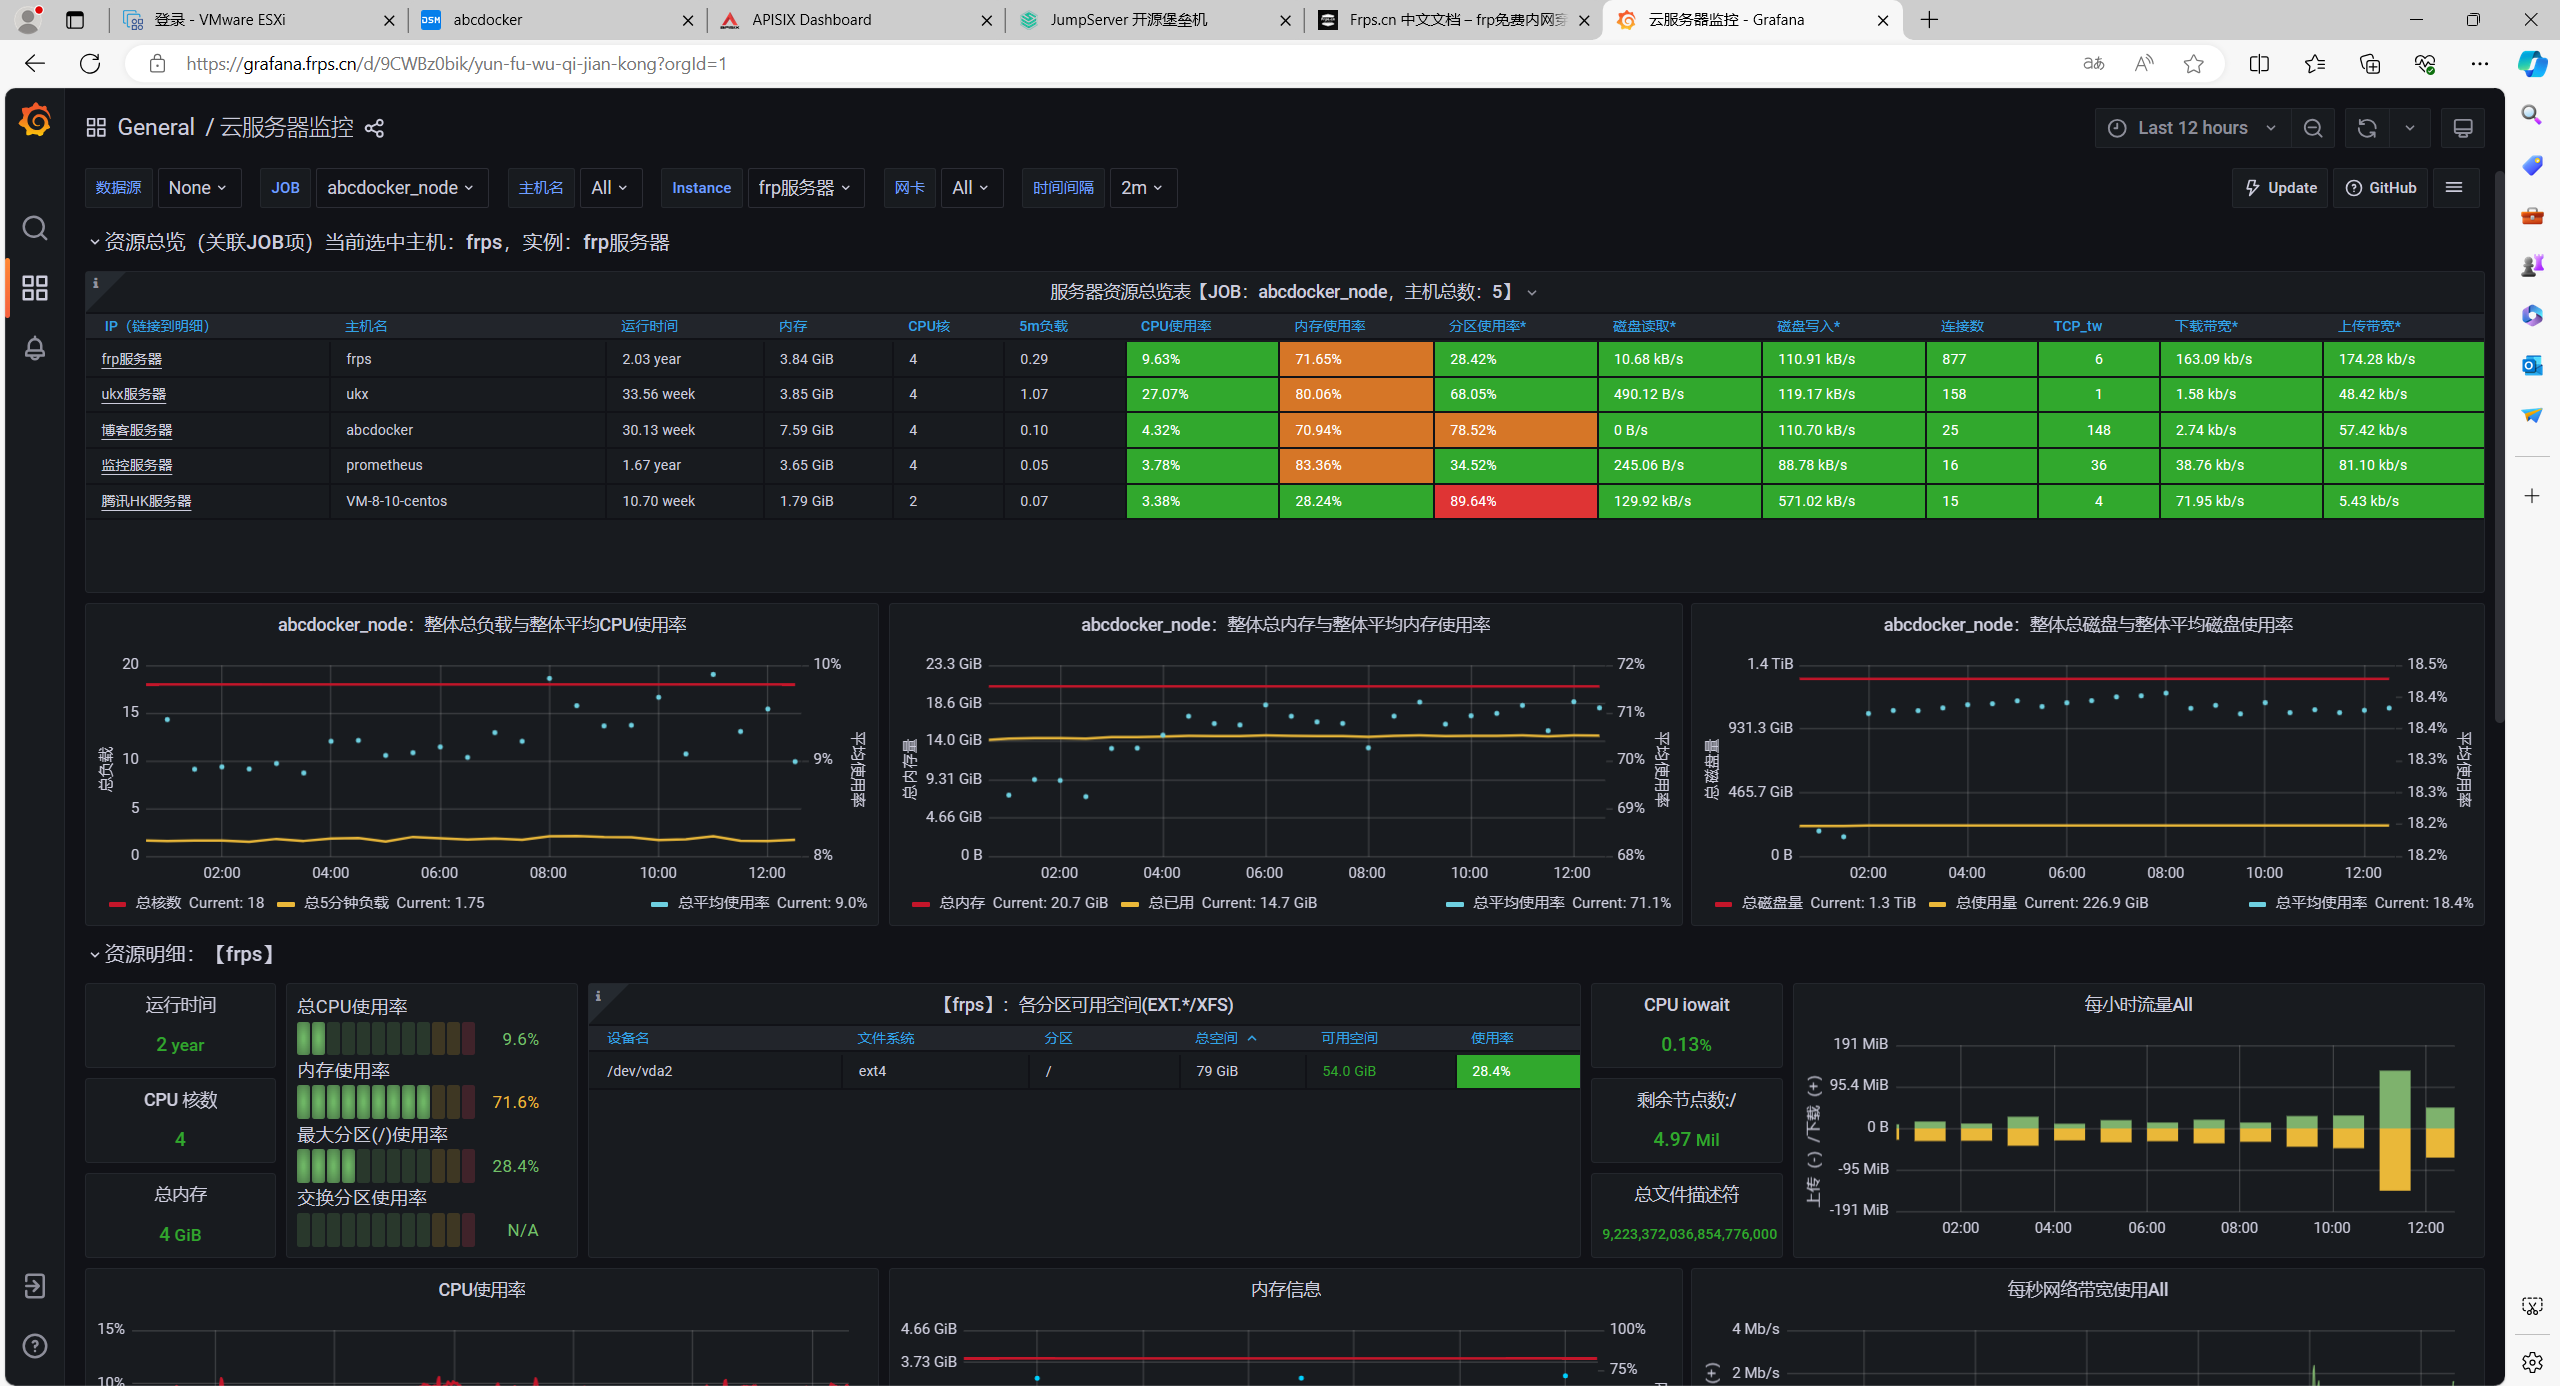The height and width of the screenshot is (1386, 2560).
Task: Share the dashboard via share icon
Action: [x=374, y=128]
